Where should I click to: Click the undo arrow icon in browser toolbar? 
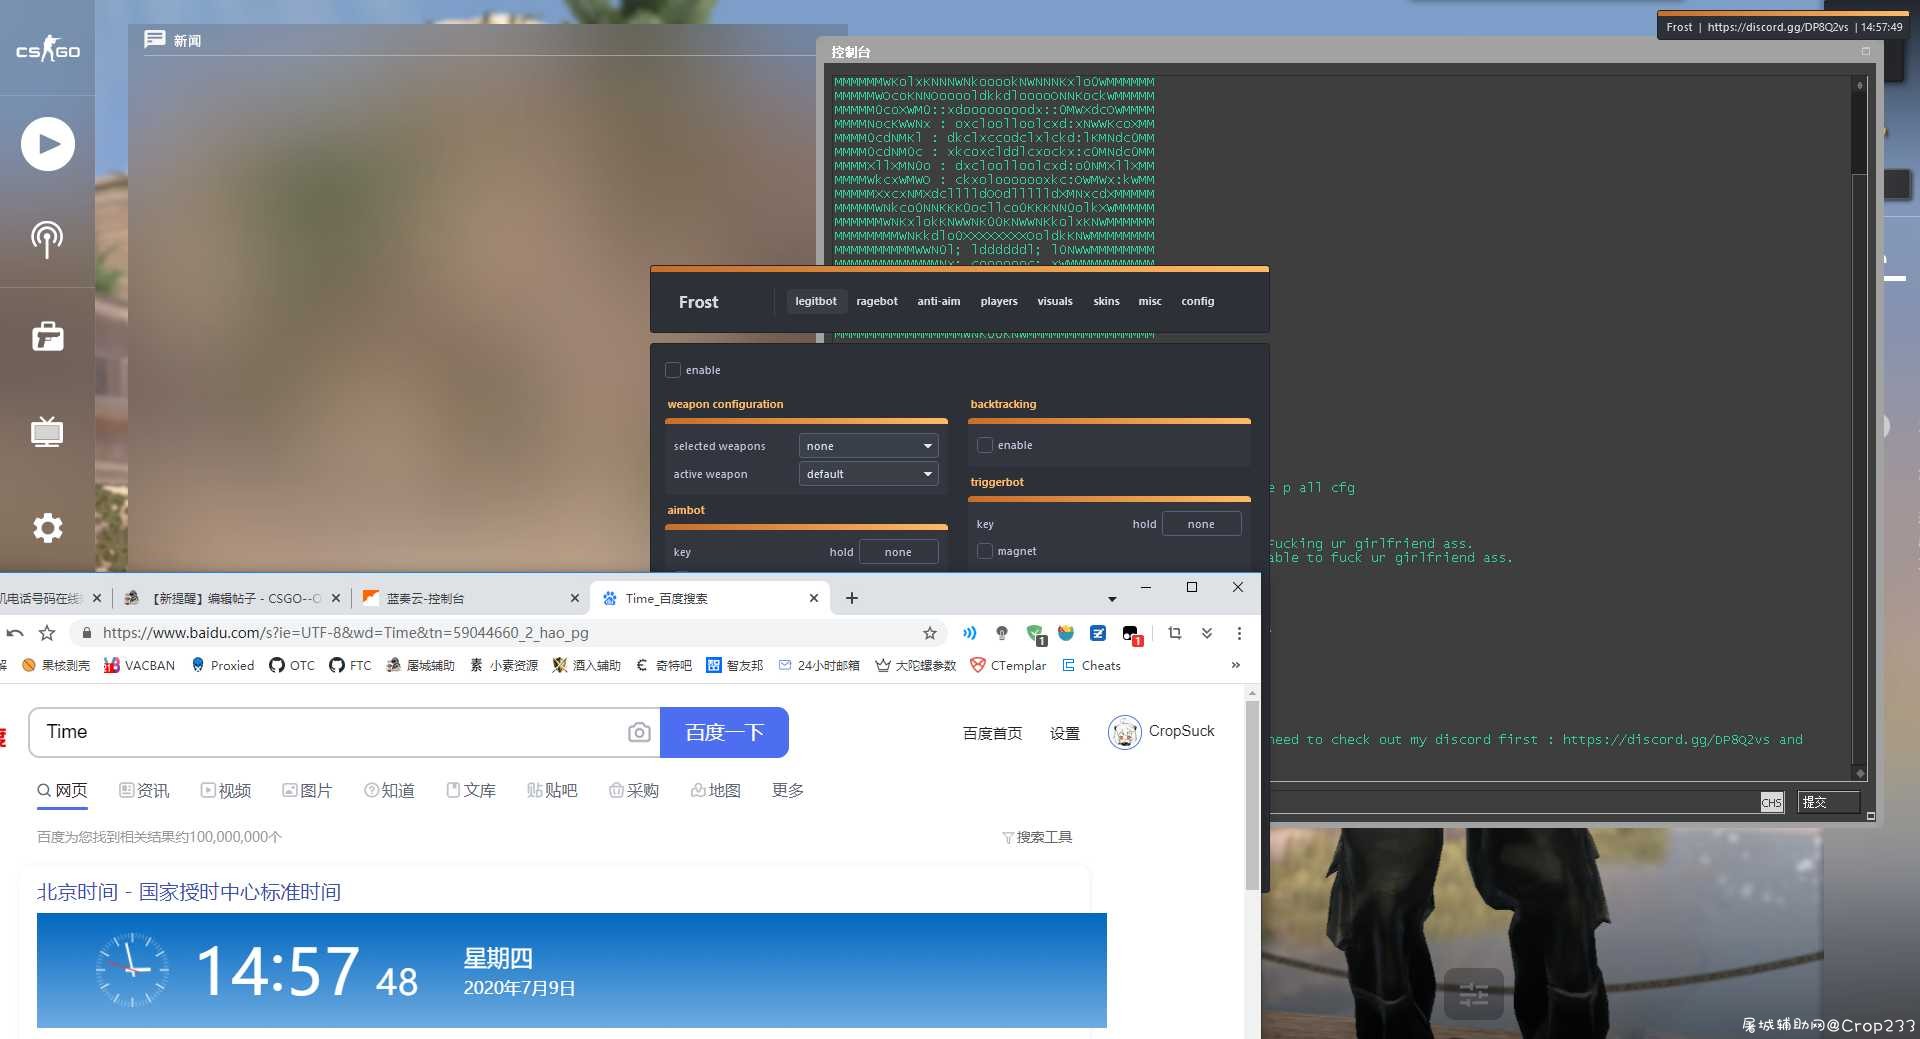pyautogui.click(x=15, y=633)
